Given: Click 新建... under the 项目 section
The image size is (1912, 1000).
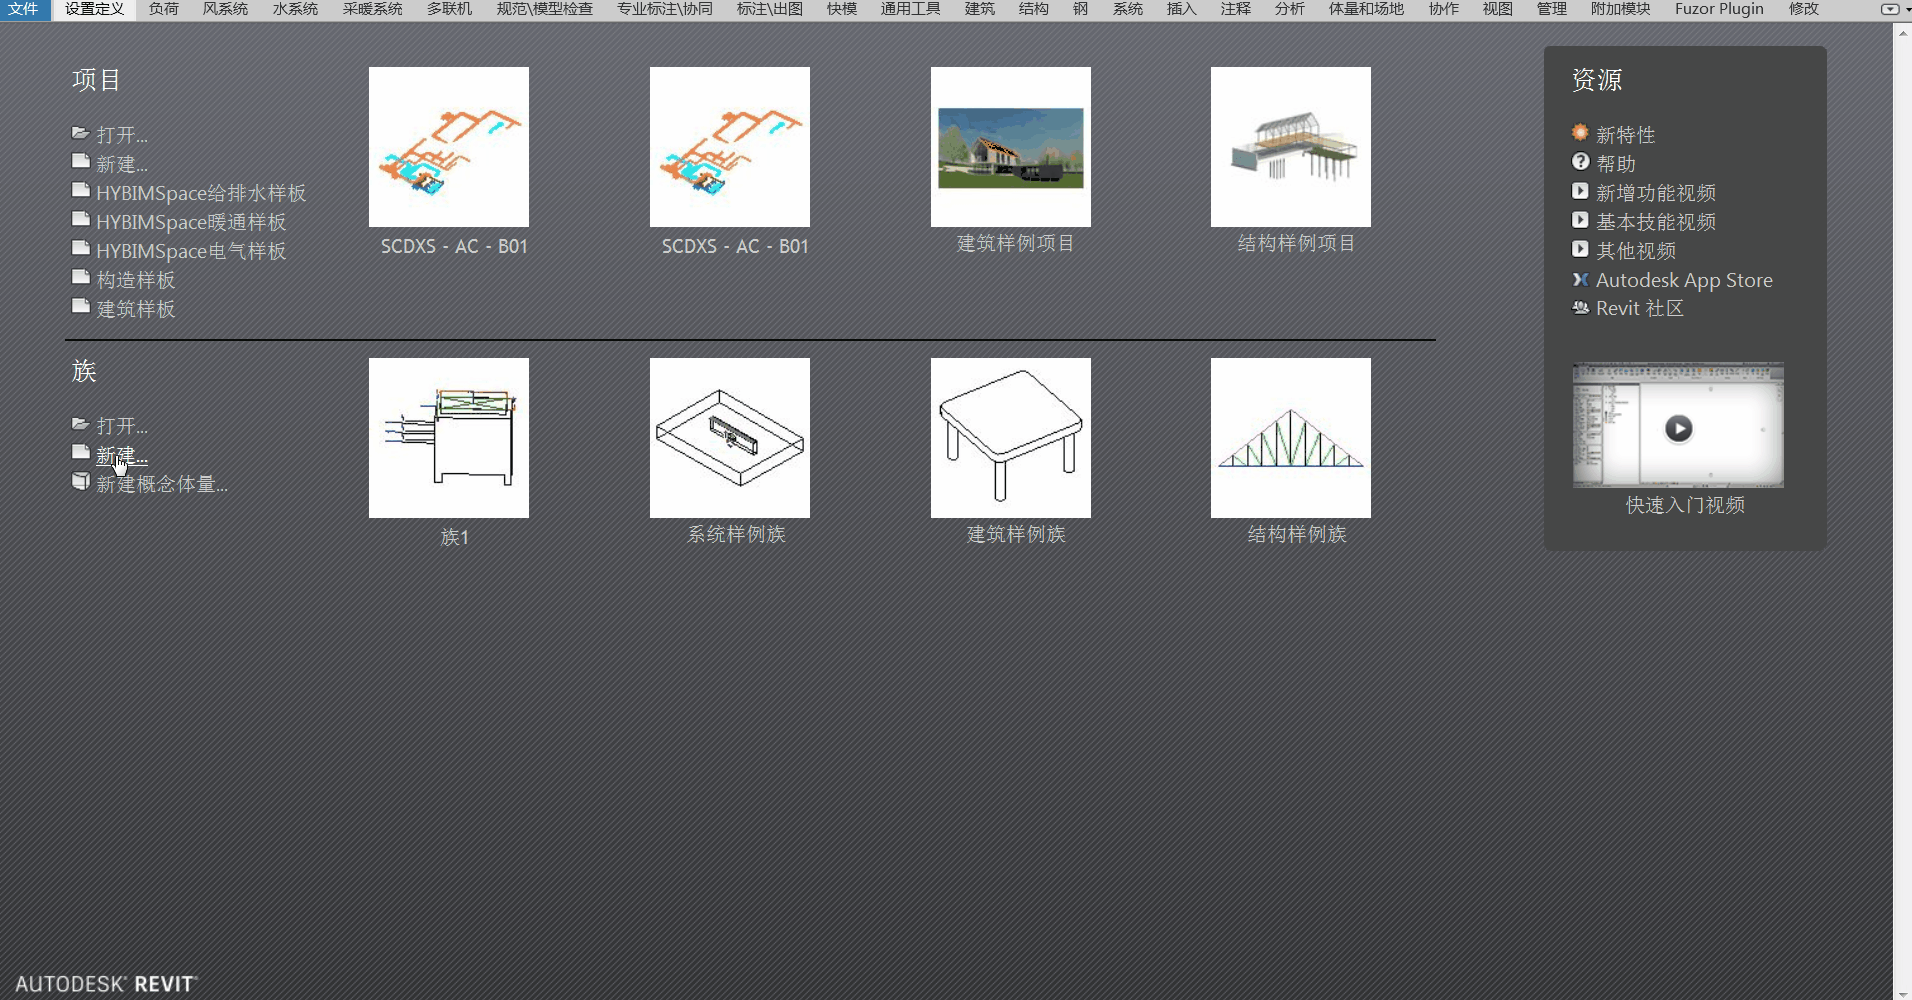Looking at the screenshot, I should point(122,164).
